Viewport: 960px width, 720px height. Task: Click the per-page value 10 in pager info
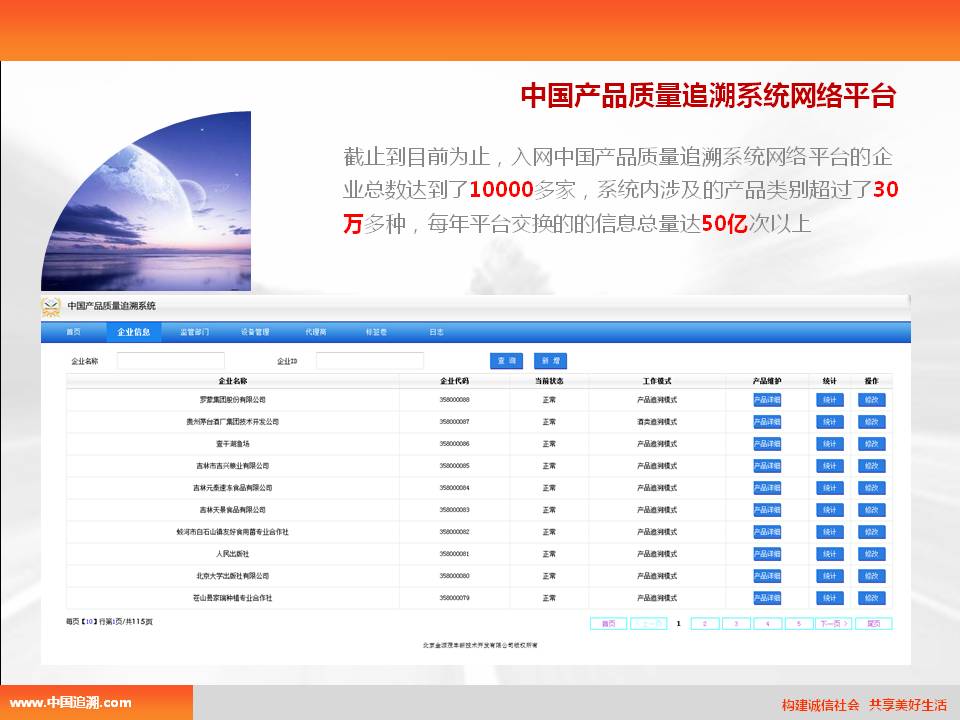[89, 622]
